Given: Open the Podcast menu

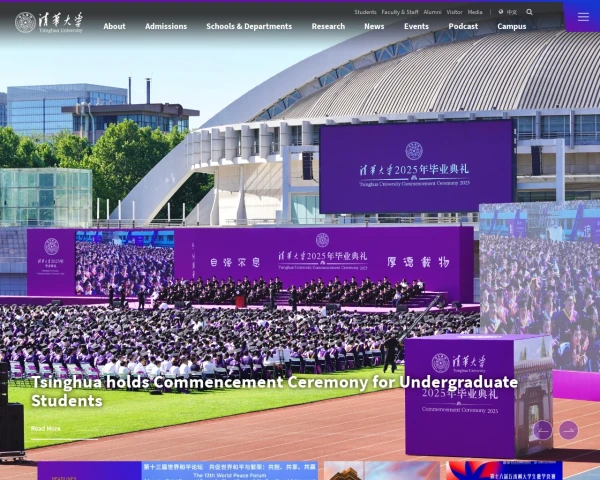Looking at the screenshot, I should tap(463, 26).
